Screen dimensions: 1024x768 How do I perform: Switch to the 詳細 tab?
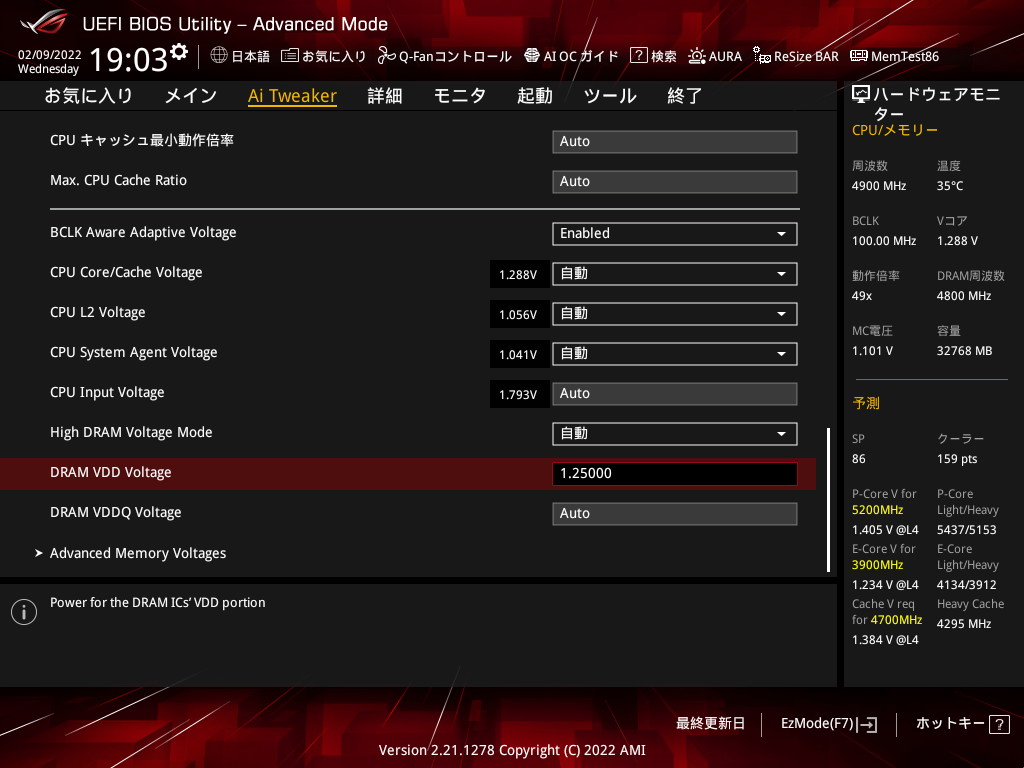click(385, 96)
